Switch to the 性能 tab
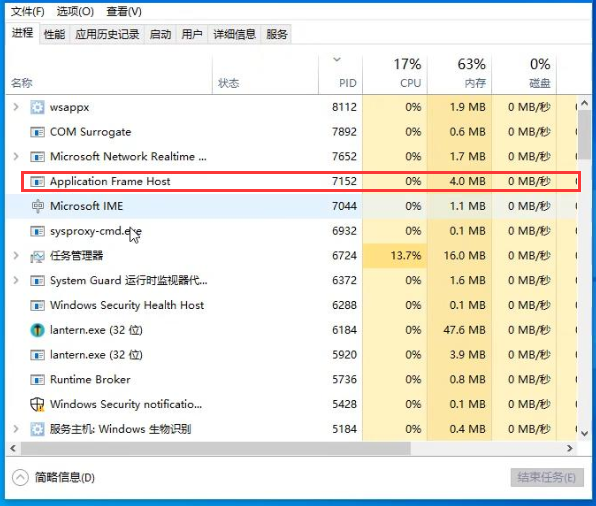The image size is (596, 506). tap(54, 35)
